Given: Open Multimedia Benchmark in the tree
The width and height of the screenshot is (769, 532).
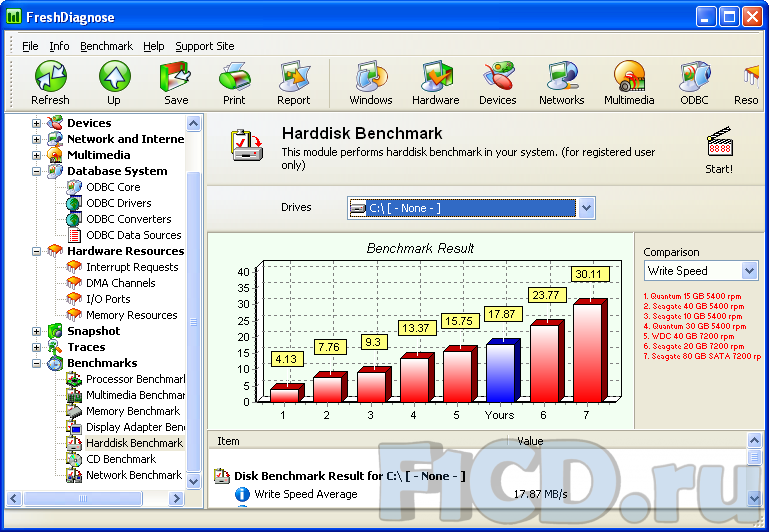Looking at the screenshot, I should click(x=135, y=395).
